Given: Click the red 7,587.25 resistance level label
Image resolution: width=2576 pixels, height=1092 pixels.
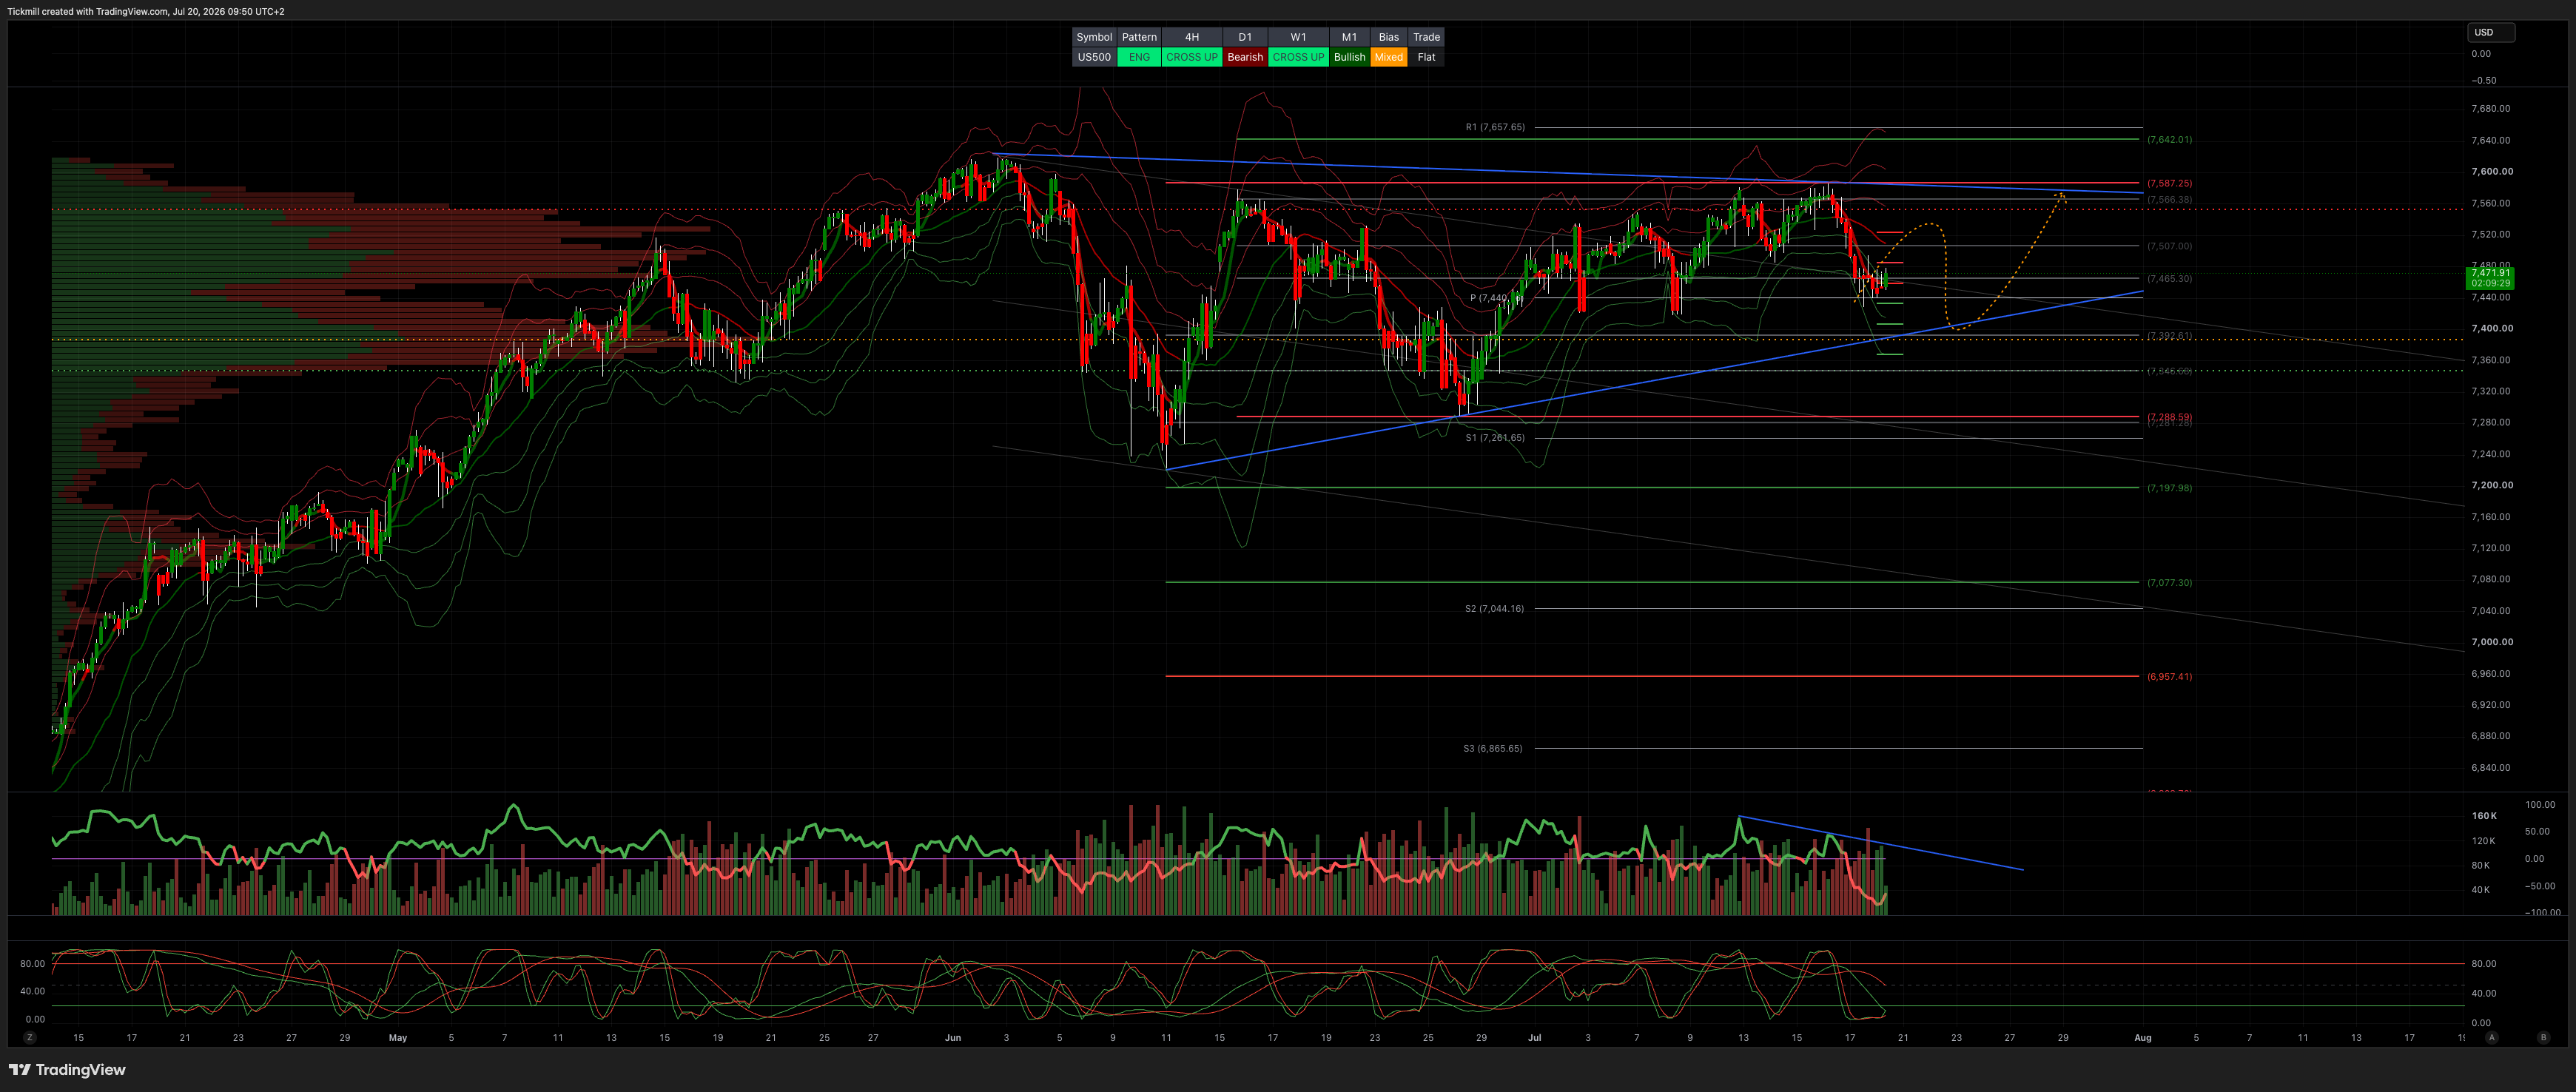Looking at the screenshot, I should 2169,183.
